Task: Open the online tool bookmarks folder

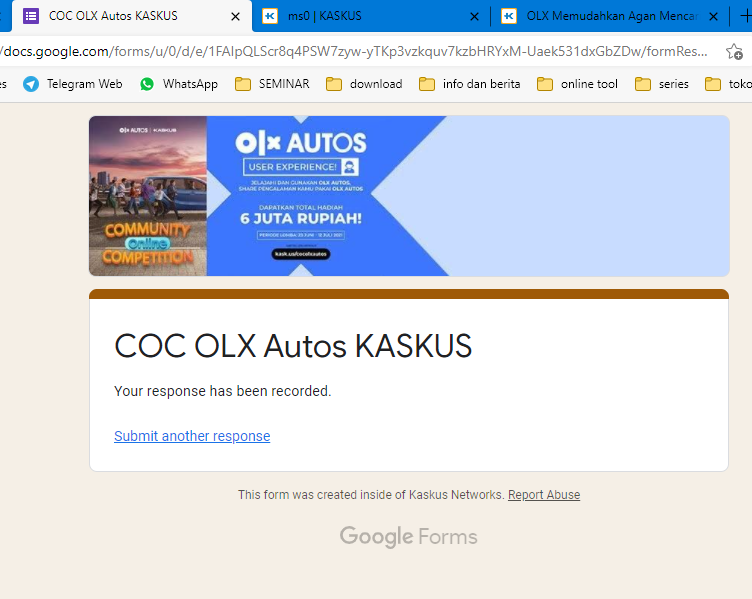Action: pos(577,84)
